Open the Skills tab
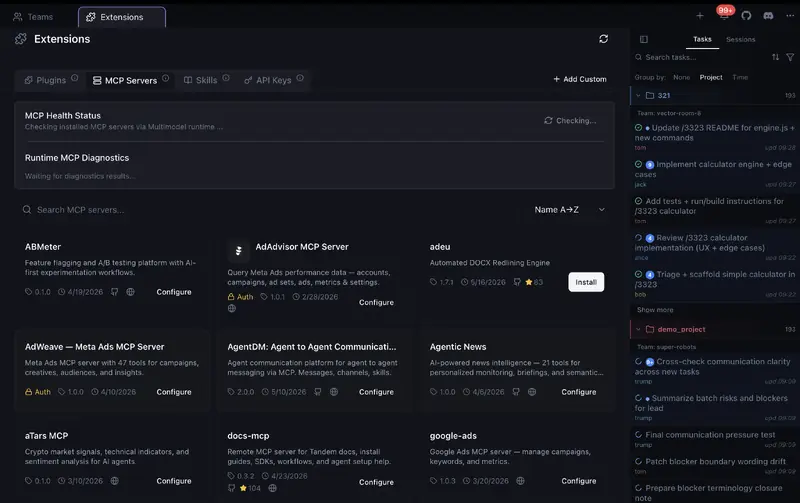The width and height of the screenshot is (800, 503). 201,80
